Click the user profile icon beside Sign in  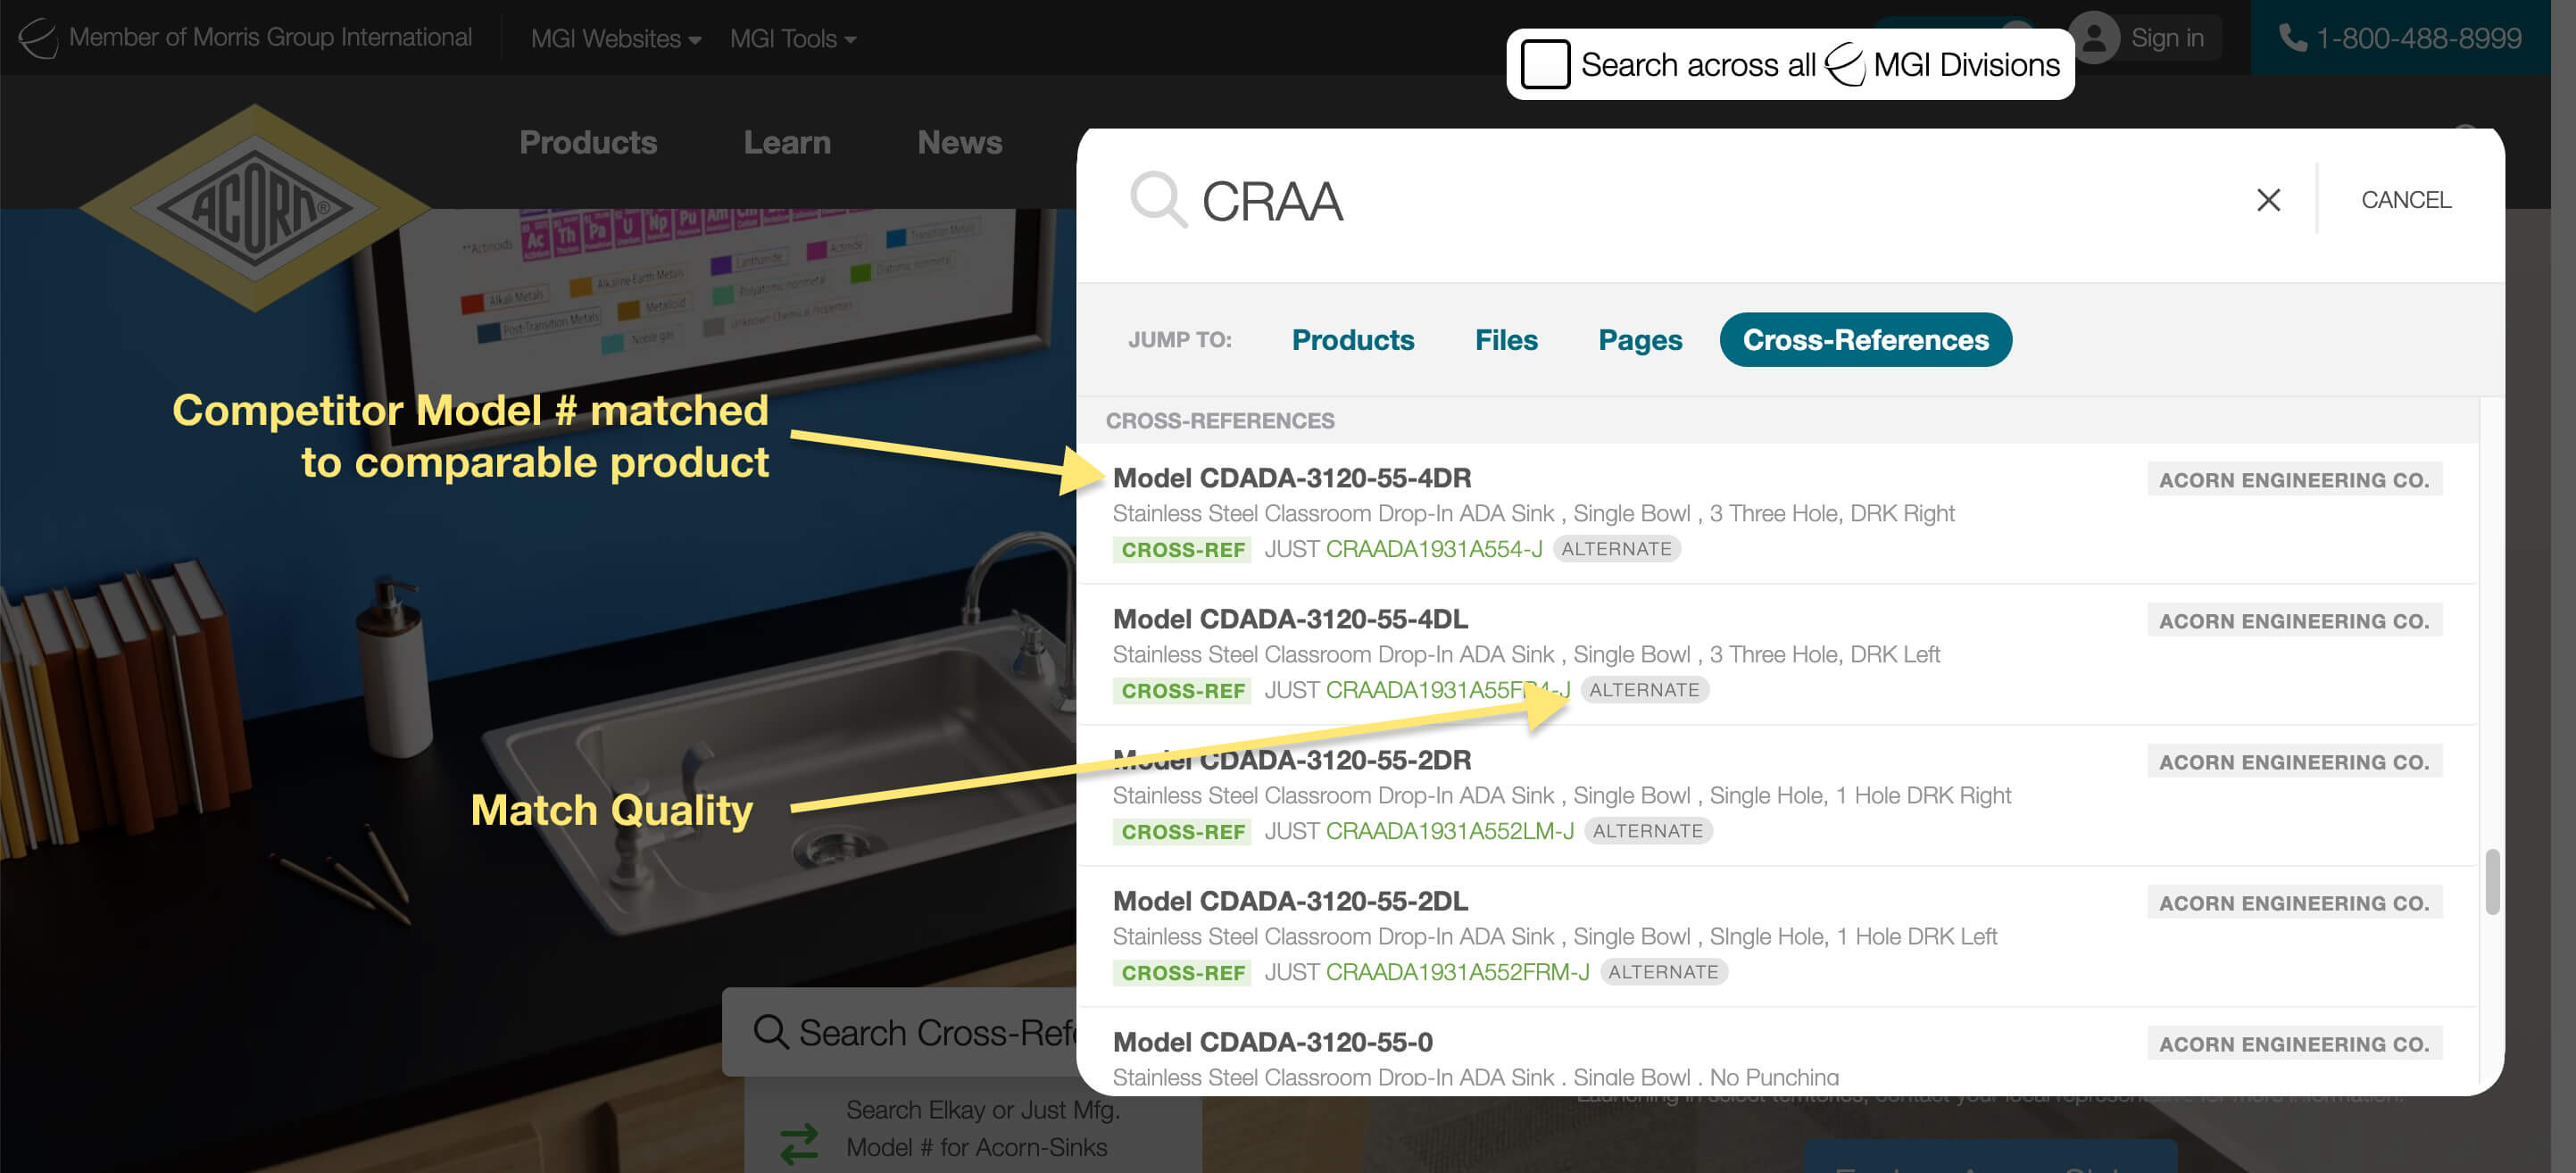[x=2097, y=37]
